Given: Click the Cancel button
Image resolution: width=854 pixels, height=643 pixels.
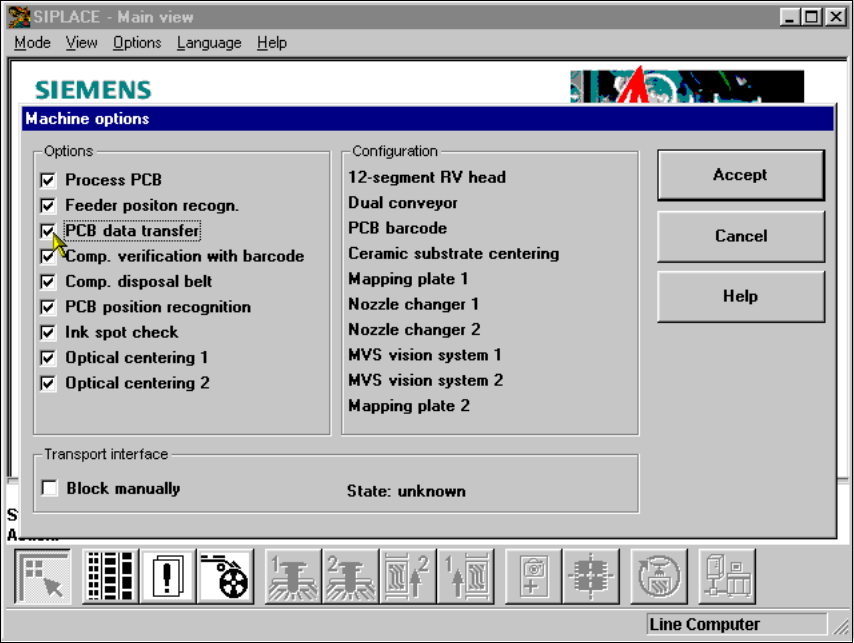Looking at the screenshot, I should 741,236.
